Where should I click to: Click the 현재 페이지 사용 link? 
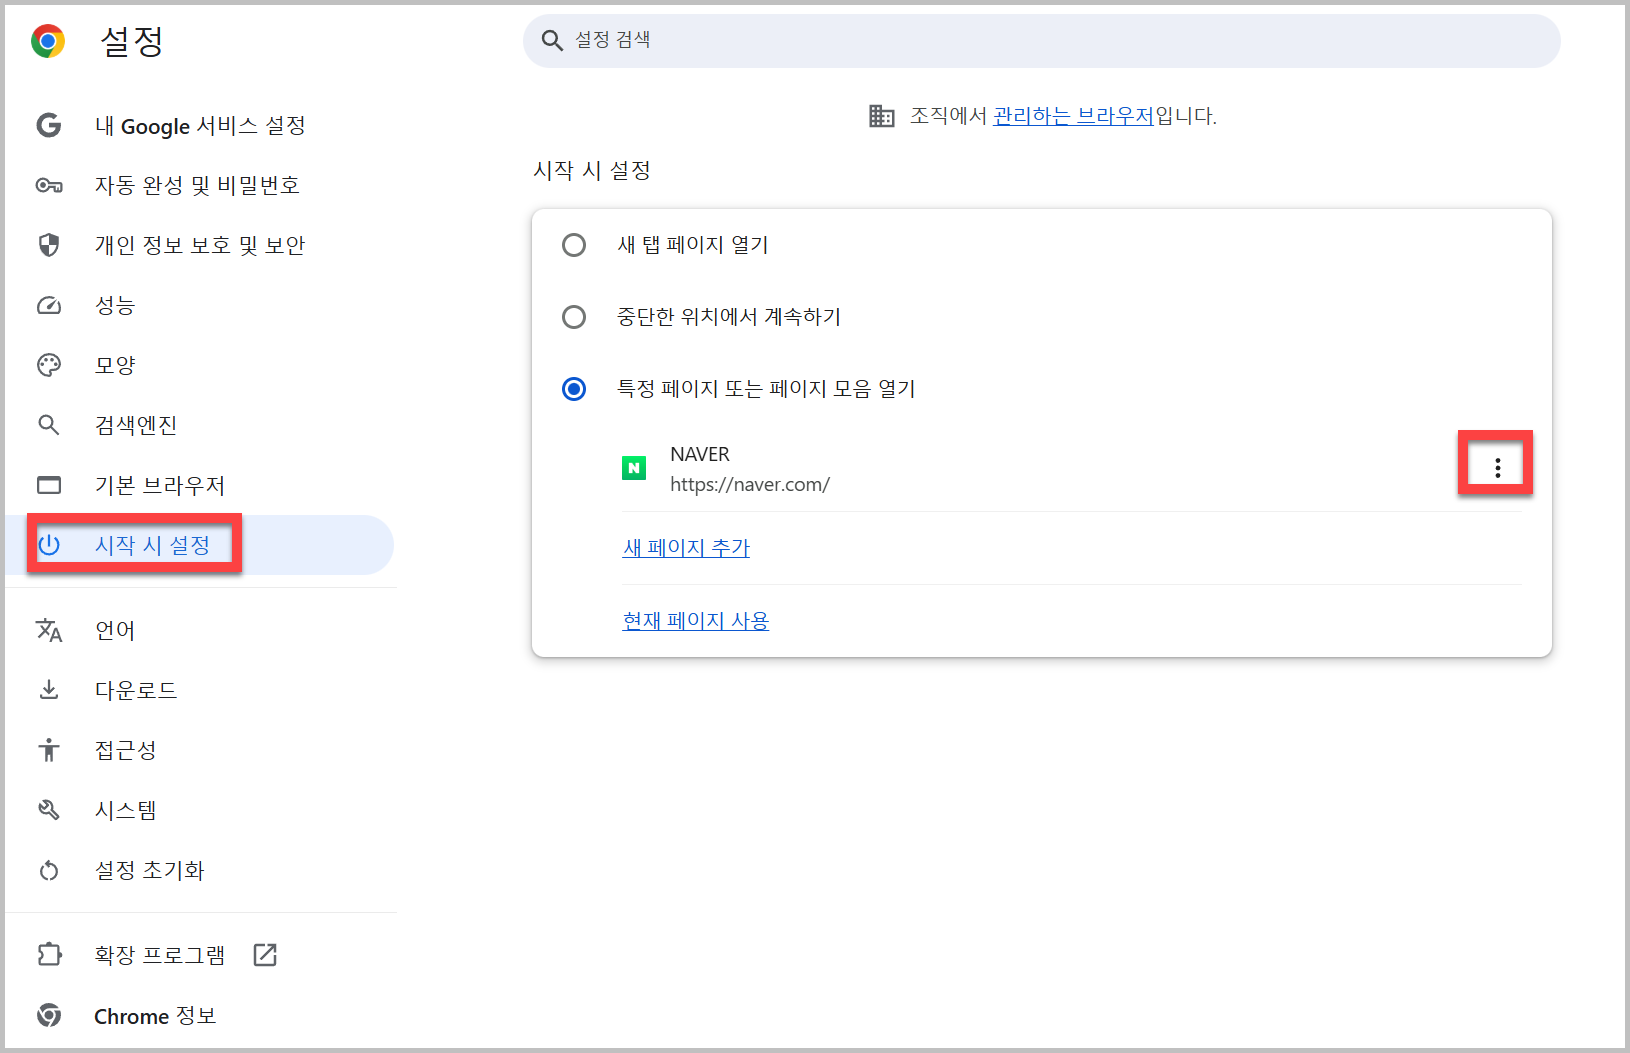click(x=696, y=621)
